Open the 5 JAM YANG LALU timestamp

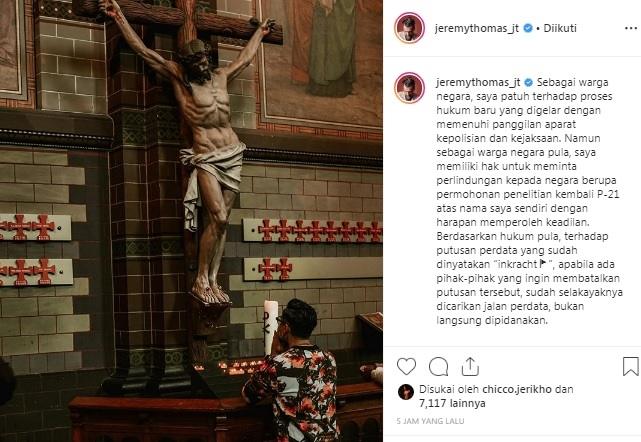pos(430,421)
